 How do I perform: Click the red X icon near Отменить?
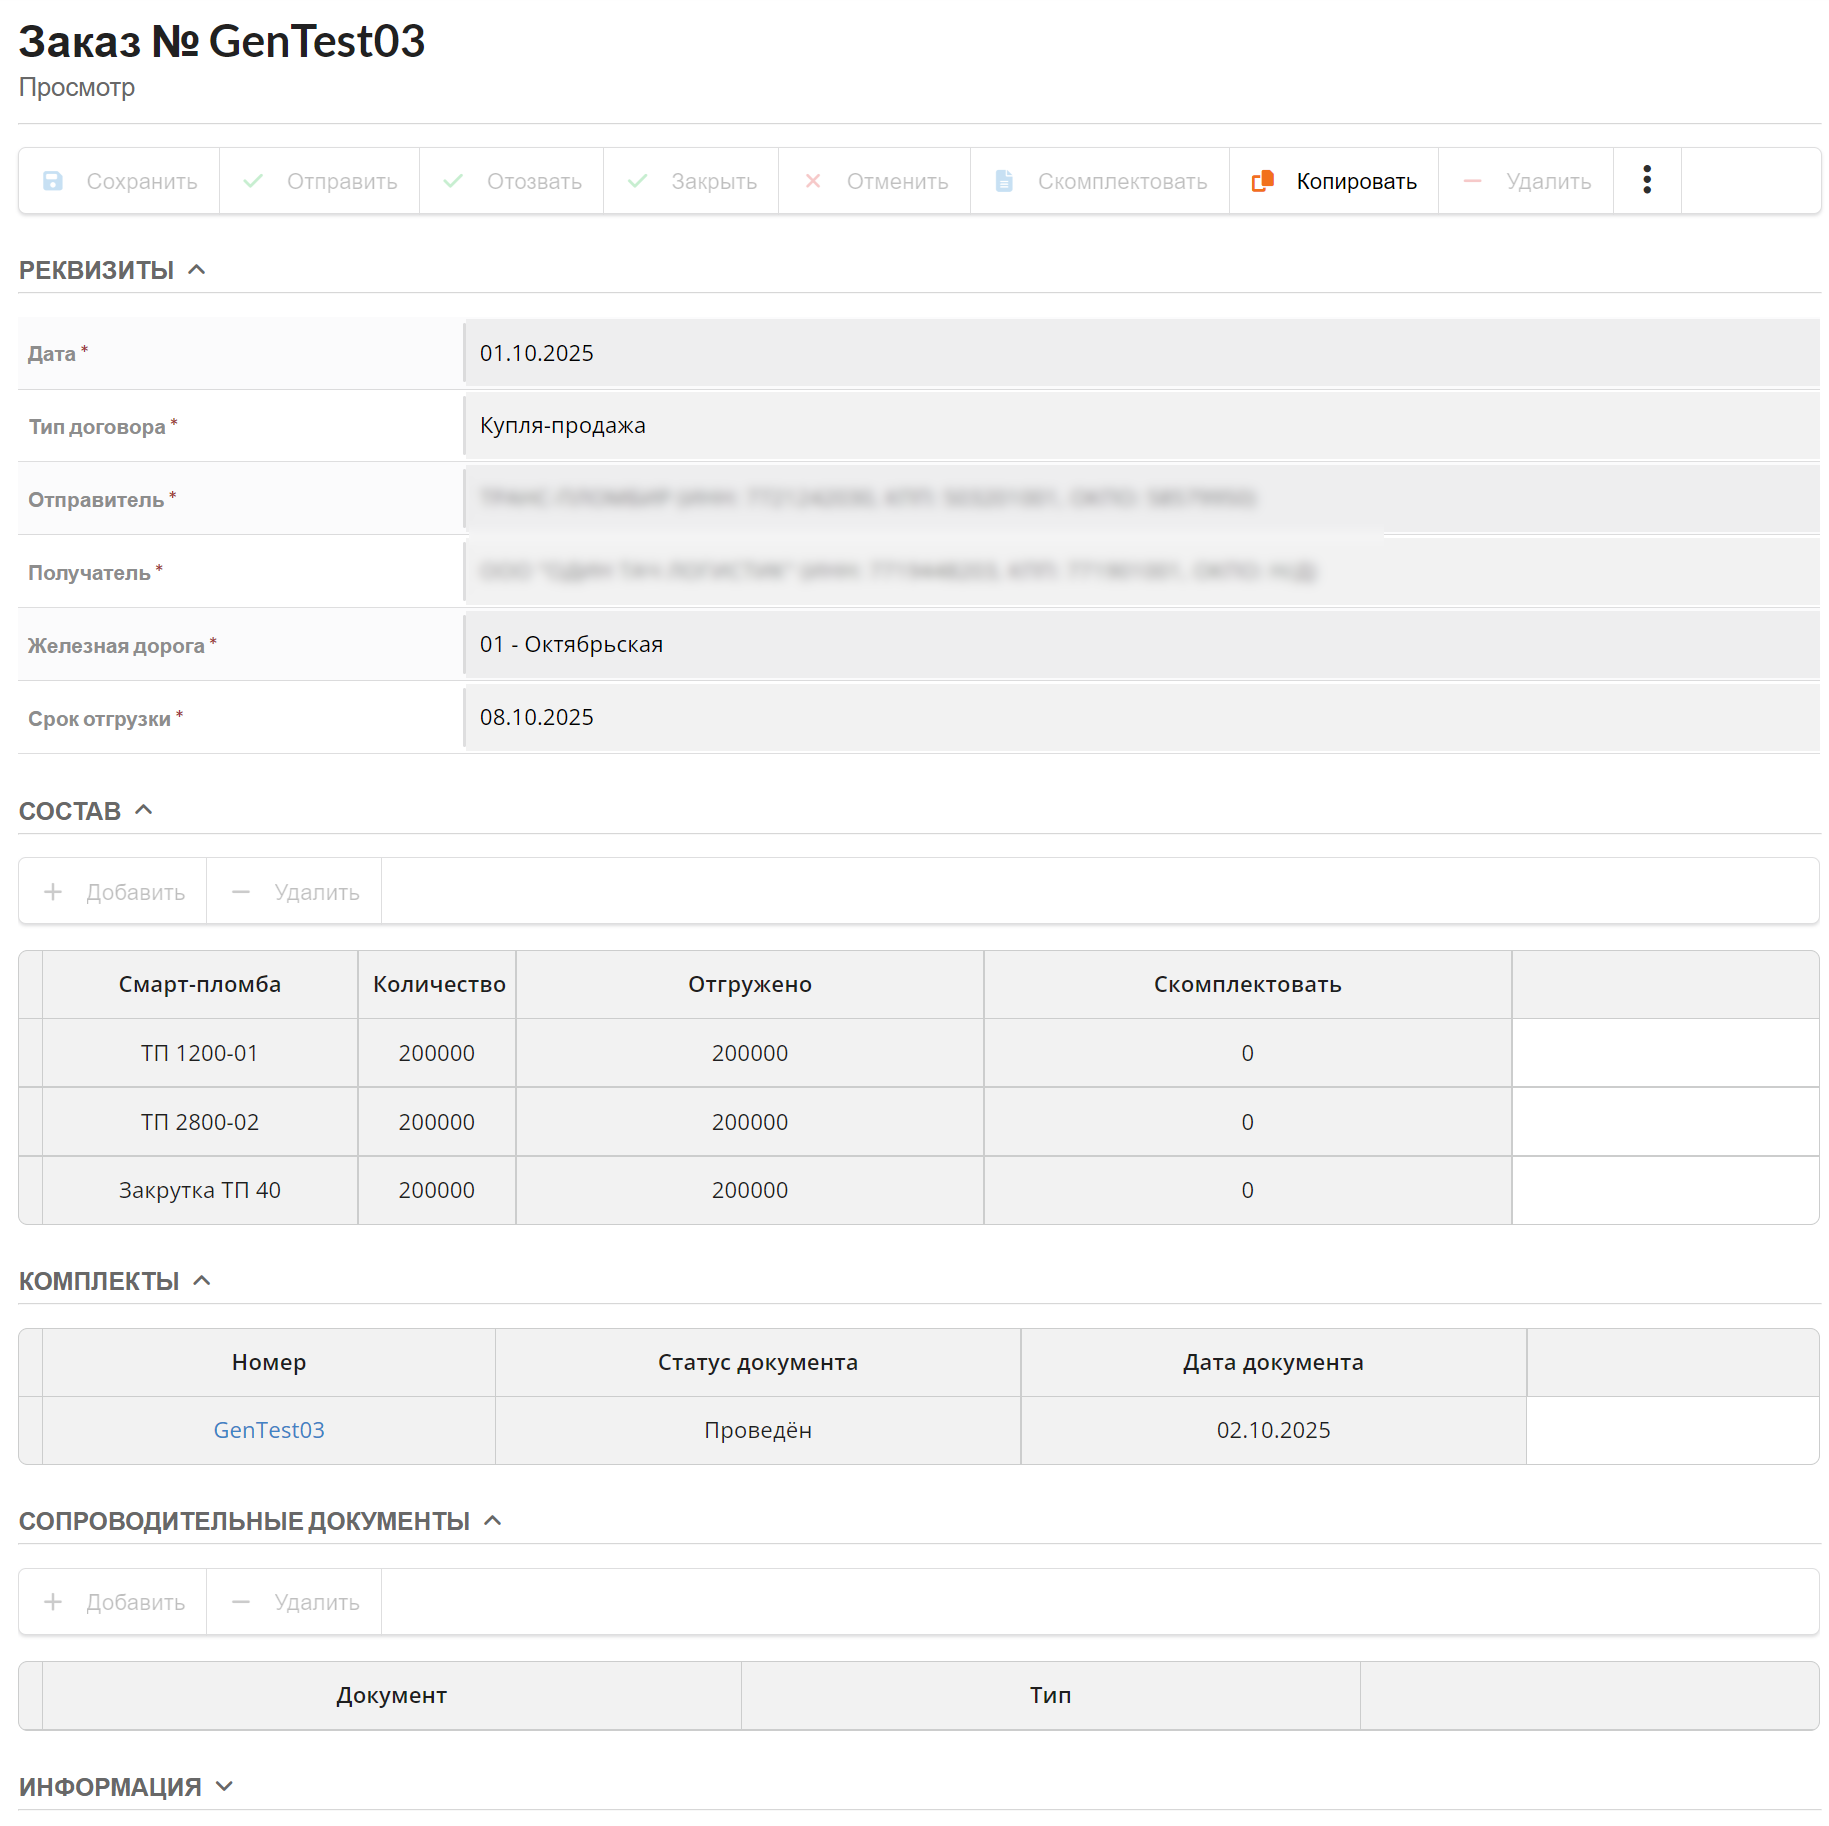coord(813,181)
